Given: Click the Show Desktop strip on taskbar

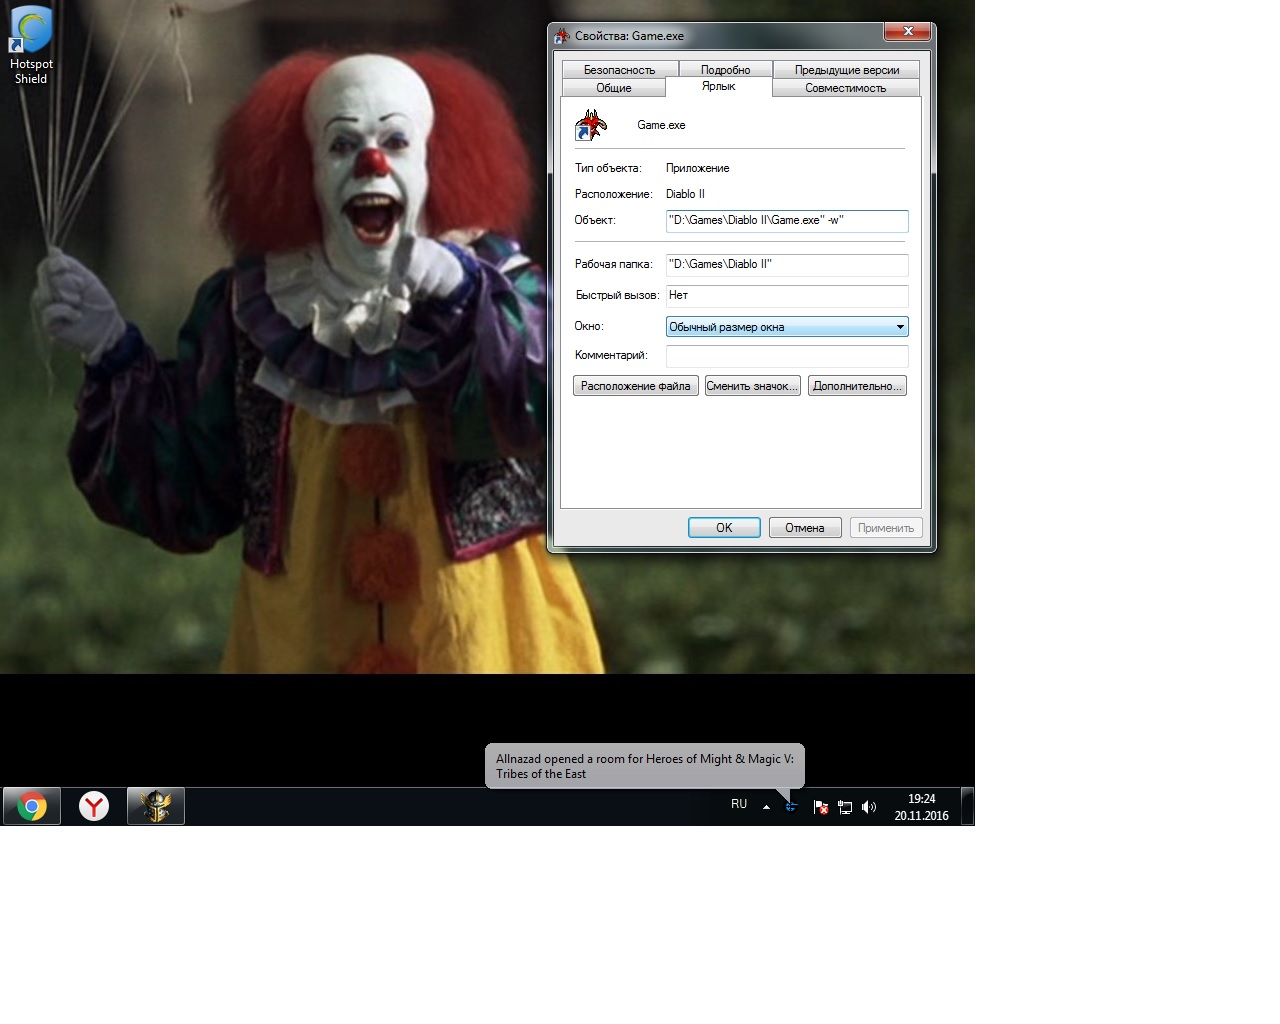Looking at the screenshot, I should 967,806.
